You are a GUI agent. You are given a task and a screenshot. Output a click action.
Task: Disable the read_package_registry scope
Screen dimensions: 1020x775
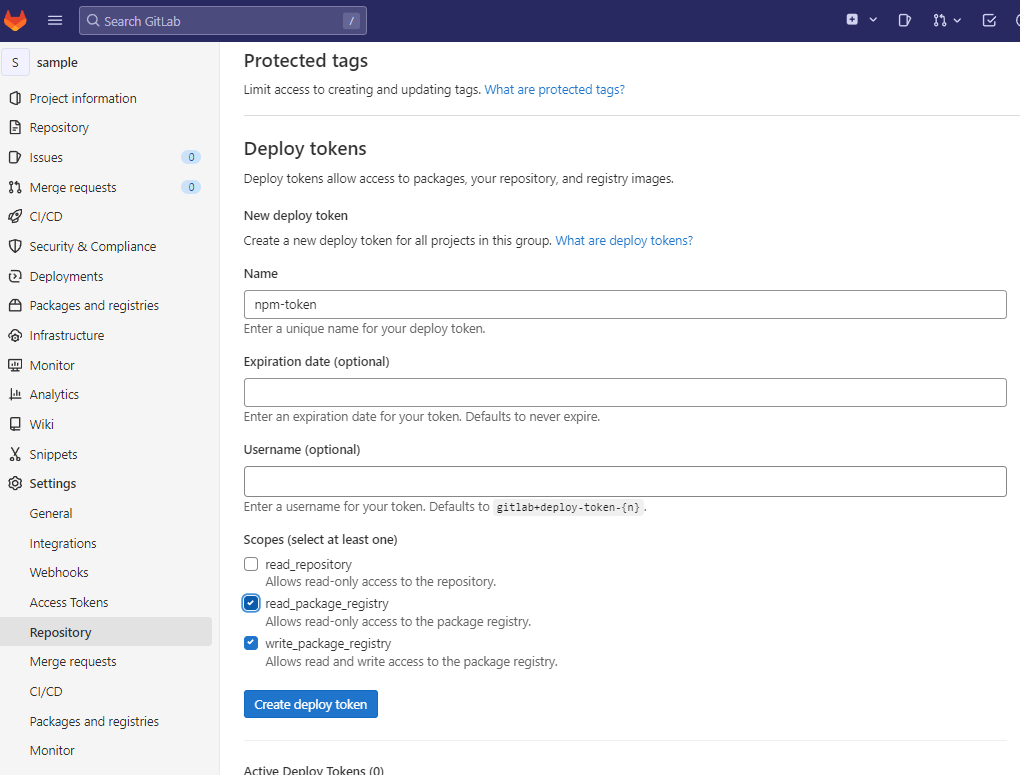pos(250,603)
